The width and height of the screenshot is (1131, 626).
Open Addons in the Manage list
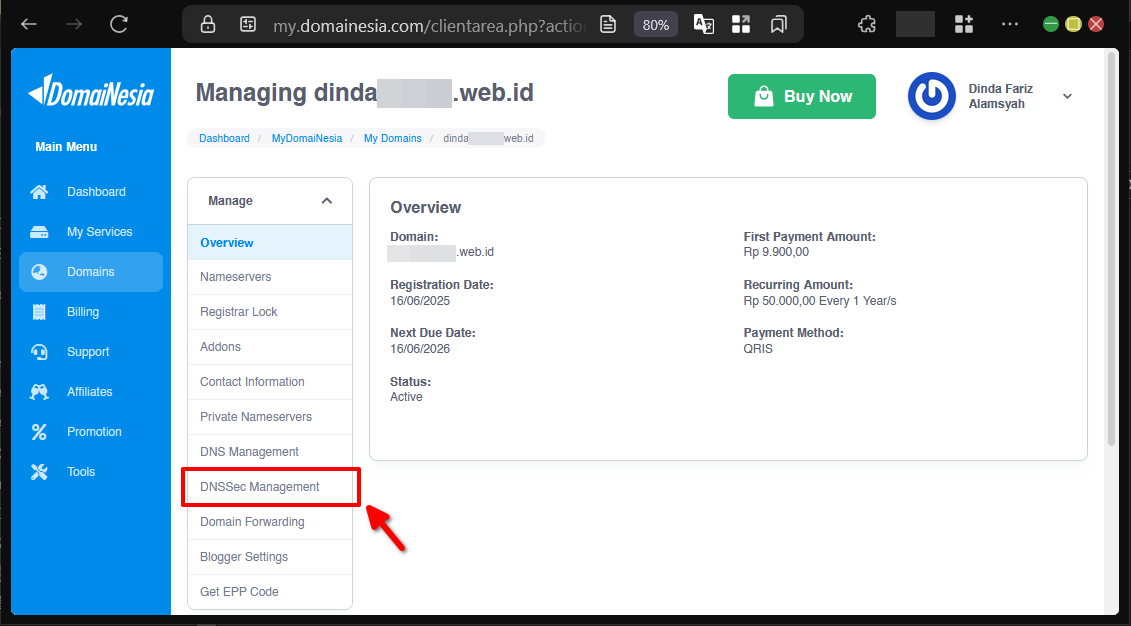pos(270,347)
